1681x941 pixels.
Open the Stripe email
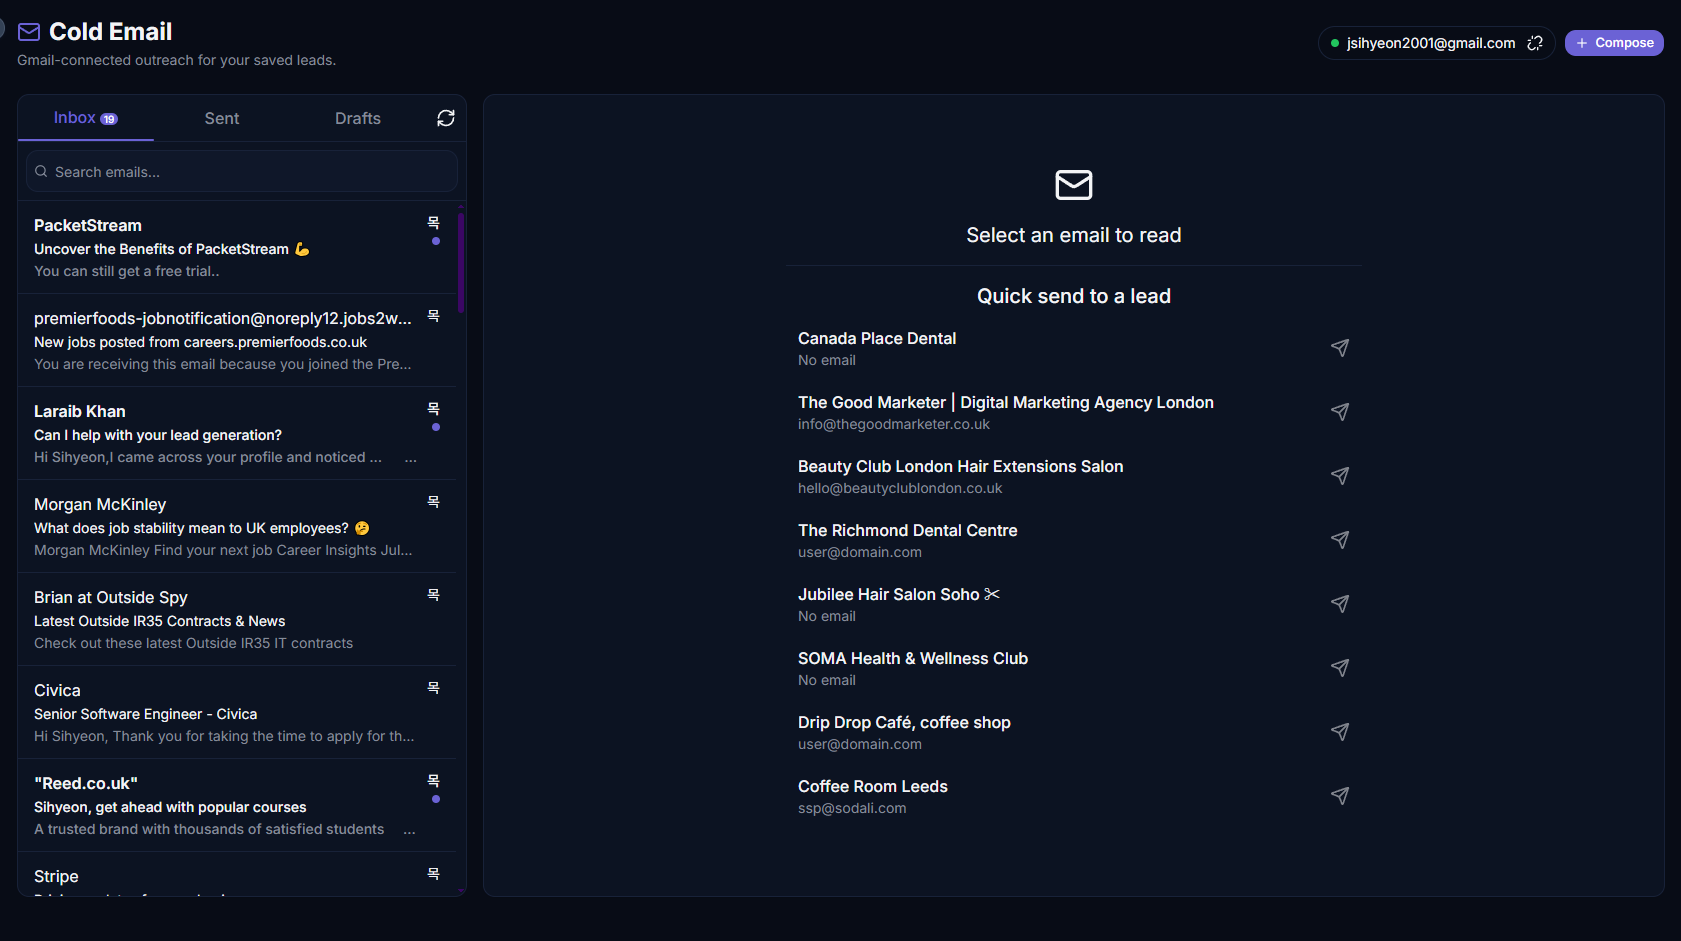(237, 875)
